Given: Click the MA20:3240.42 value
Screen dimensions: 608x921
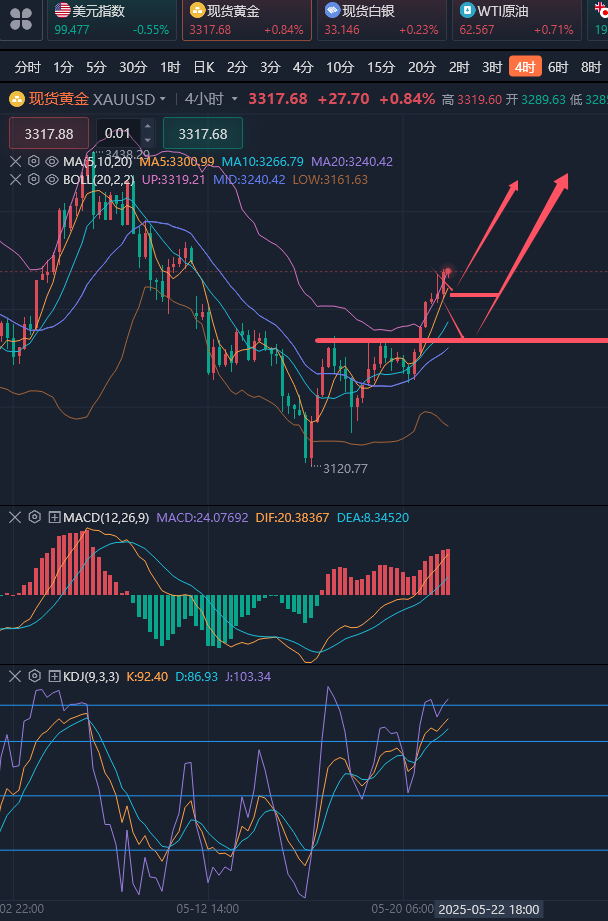Looking at the screenshot, I should pos(352,162).
